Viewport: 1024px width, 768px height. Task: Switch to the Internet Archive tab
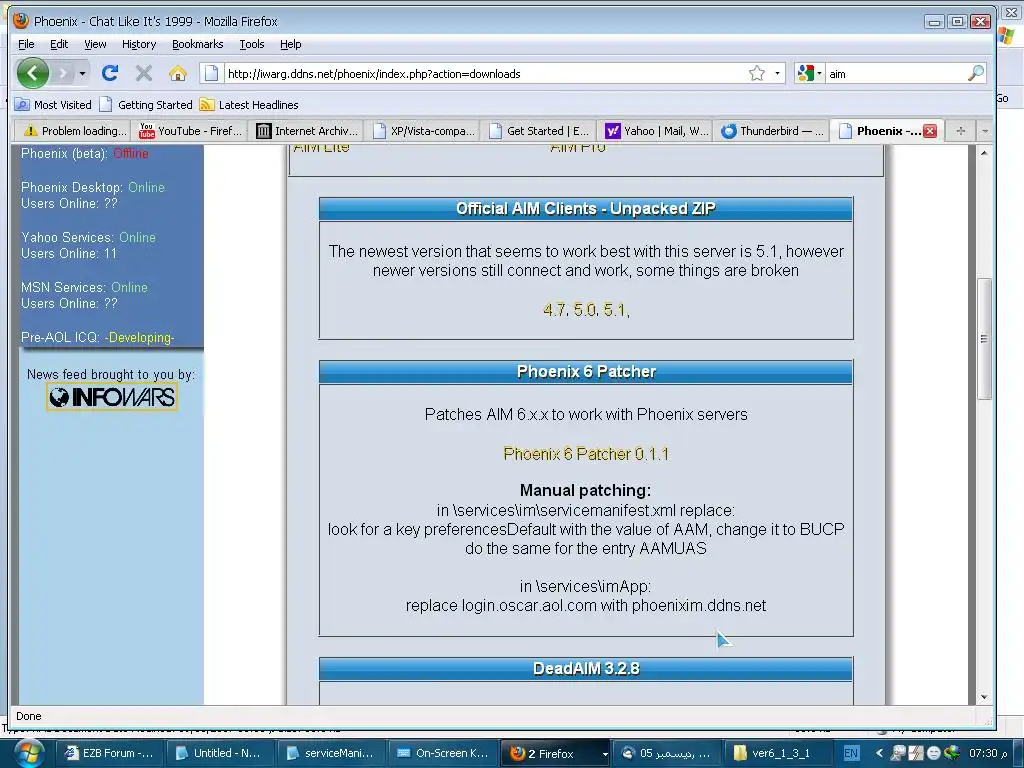tap(306, 131)
